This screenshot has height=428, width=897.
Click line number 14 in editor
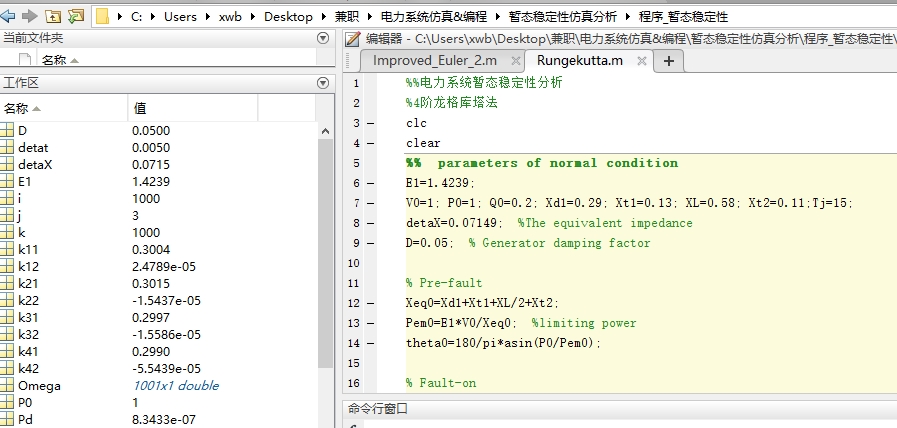[356, 343]
